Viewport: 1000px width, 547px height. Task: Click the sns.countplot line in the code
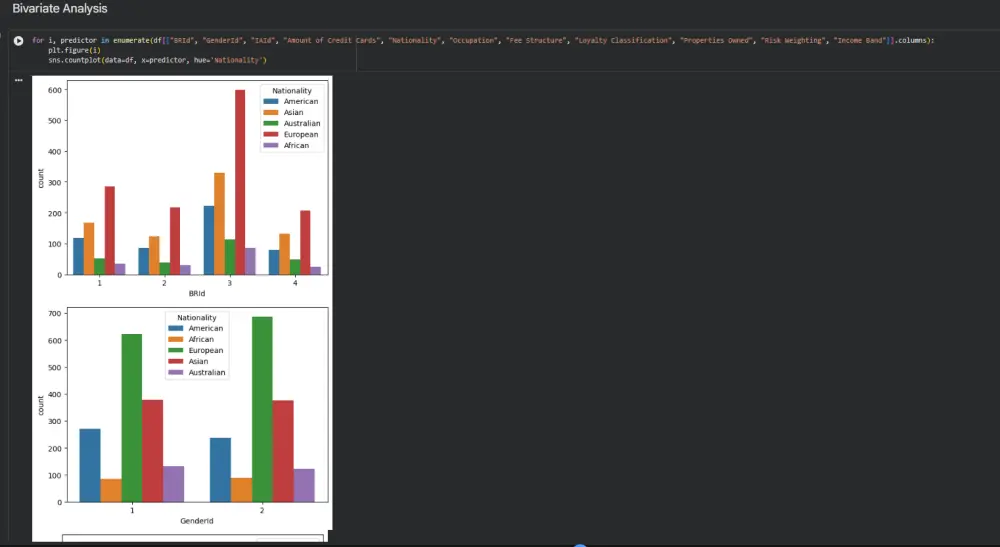pyautogui.click(x=158, y=60)
